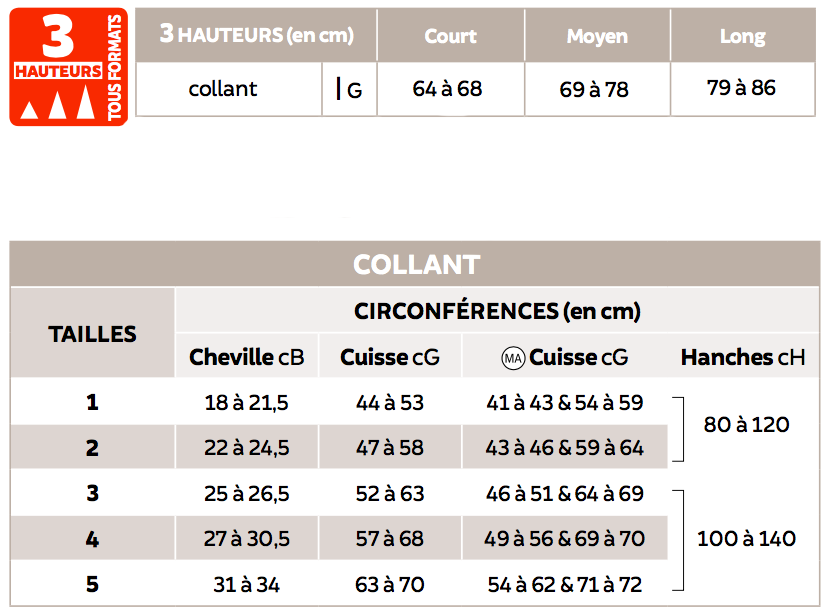Click the 'G' measurement cell
The image size is (830, 615).
pyautogui.click(x=349, y=89)
